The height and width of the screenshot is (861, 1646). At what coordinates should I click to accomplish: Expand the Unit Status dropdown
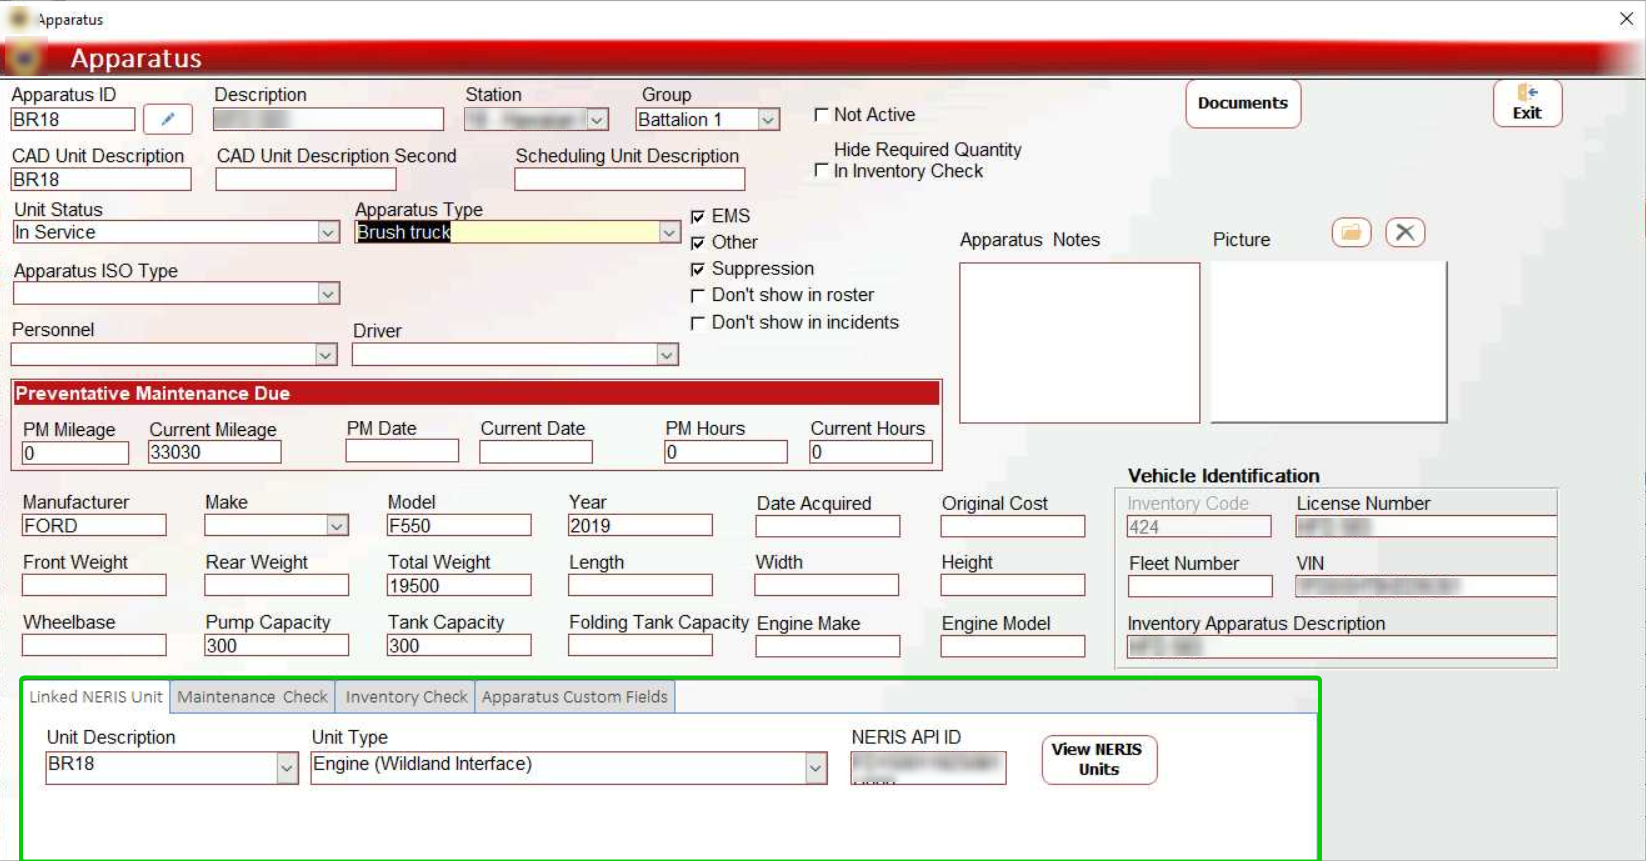pyautogui.click(x=328, y=232)
